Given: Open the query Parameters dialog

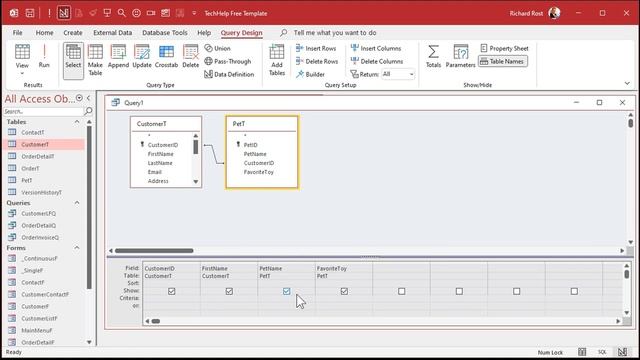Looking at the screenshot, I should (460, 56).
